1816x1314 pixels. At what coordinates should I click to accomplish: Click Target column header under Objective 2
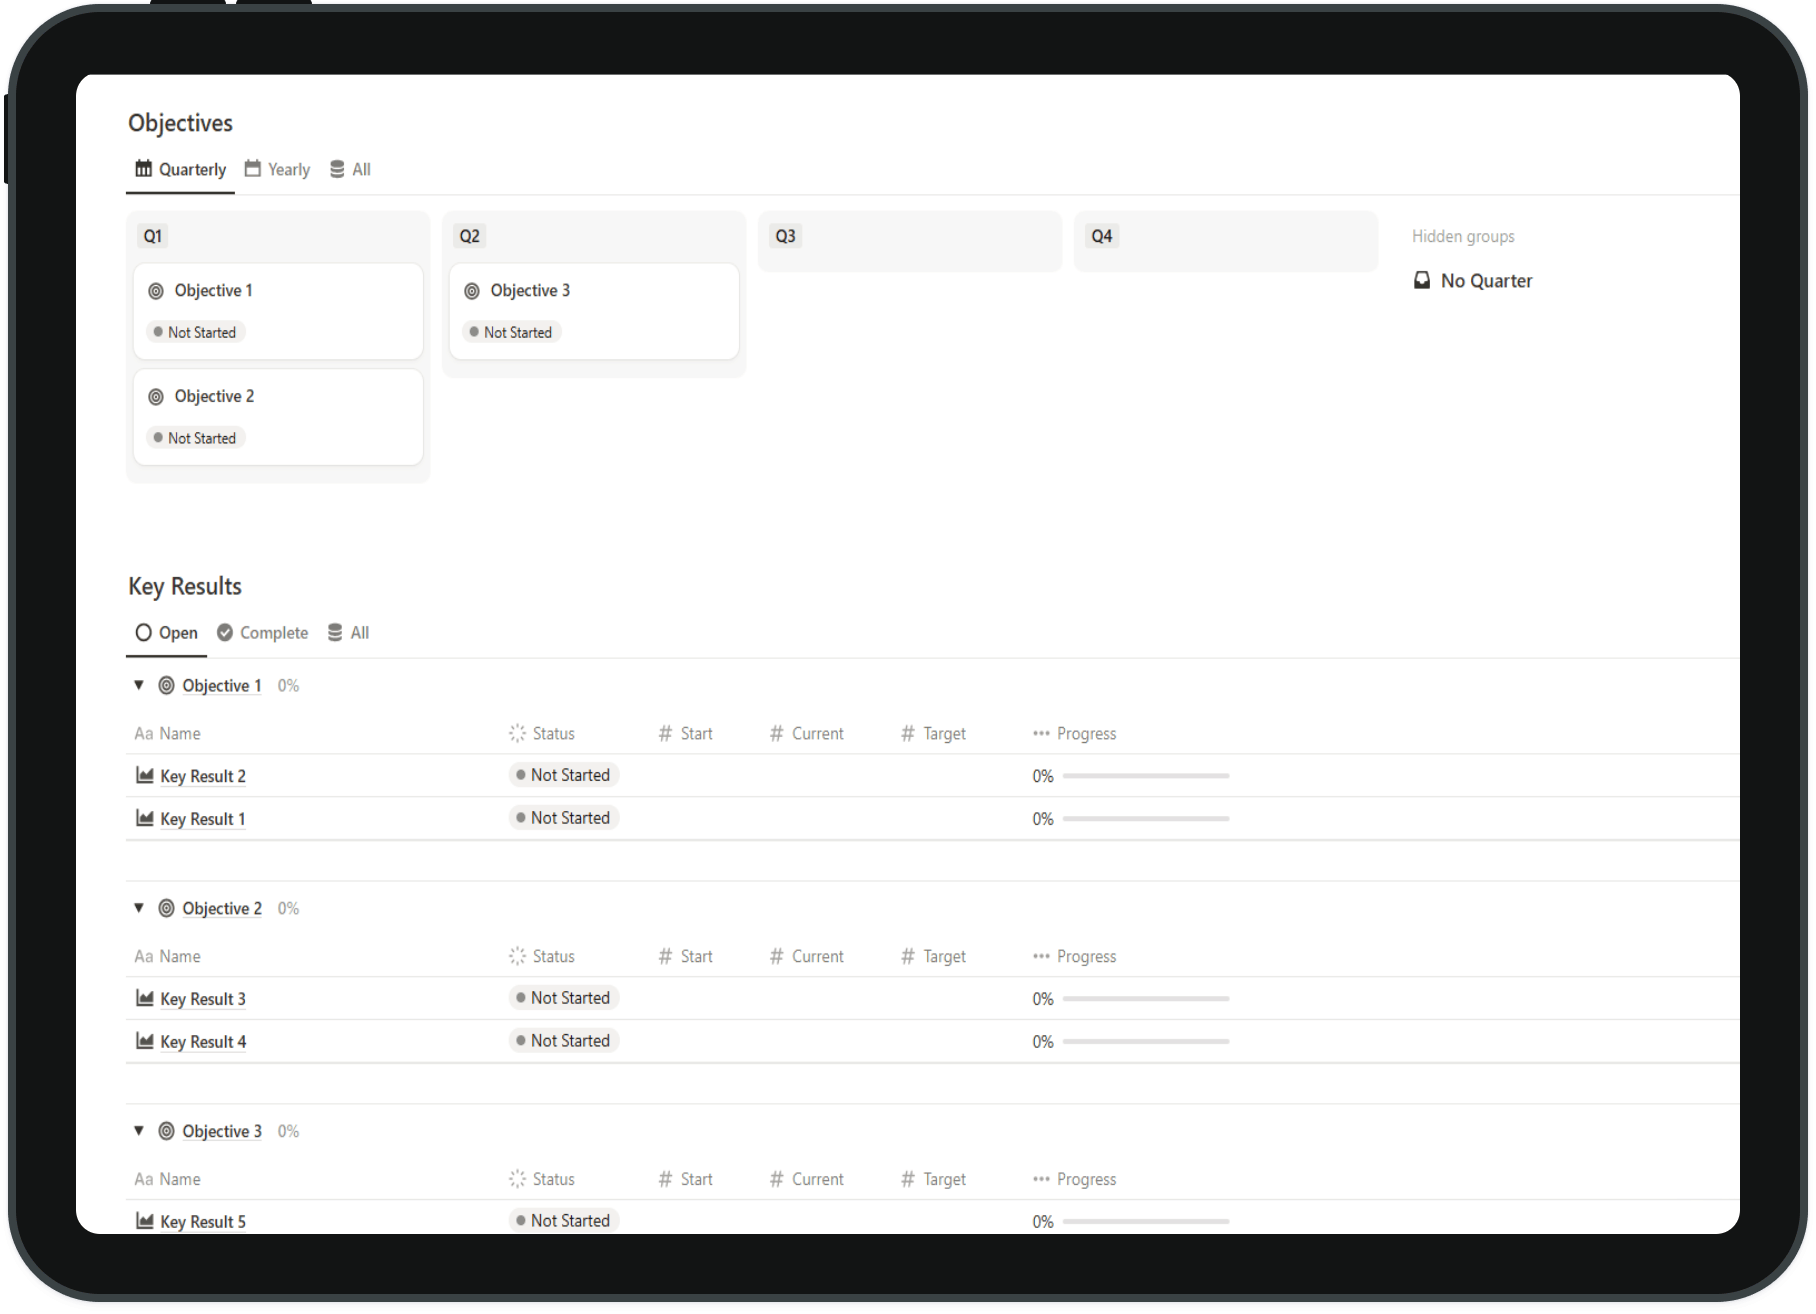click(x=933, y=957)
